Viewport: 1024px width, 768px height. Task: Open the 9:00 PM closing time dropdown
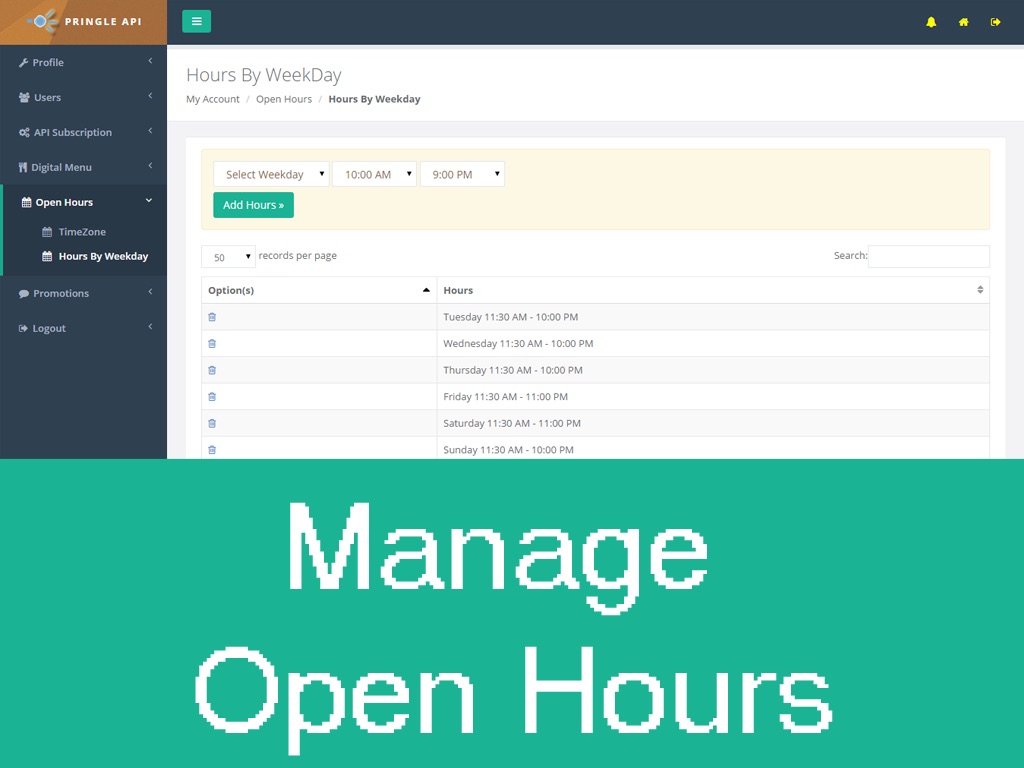click(x=462, y=174)
